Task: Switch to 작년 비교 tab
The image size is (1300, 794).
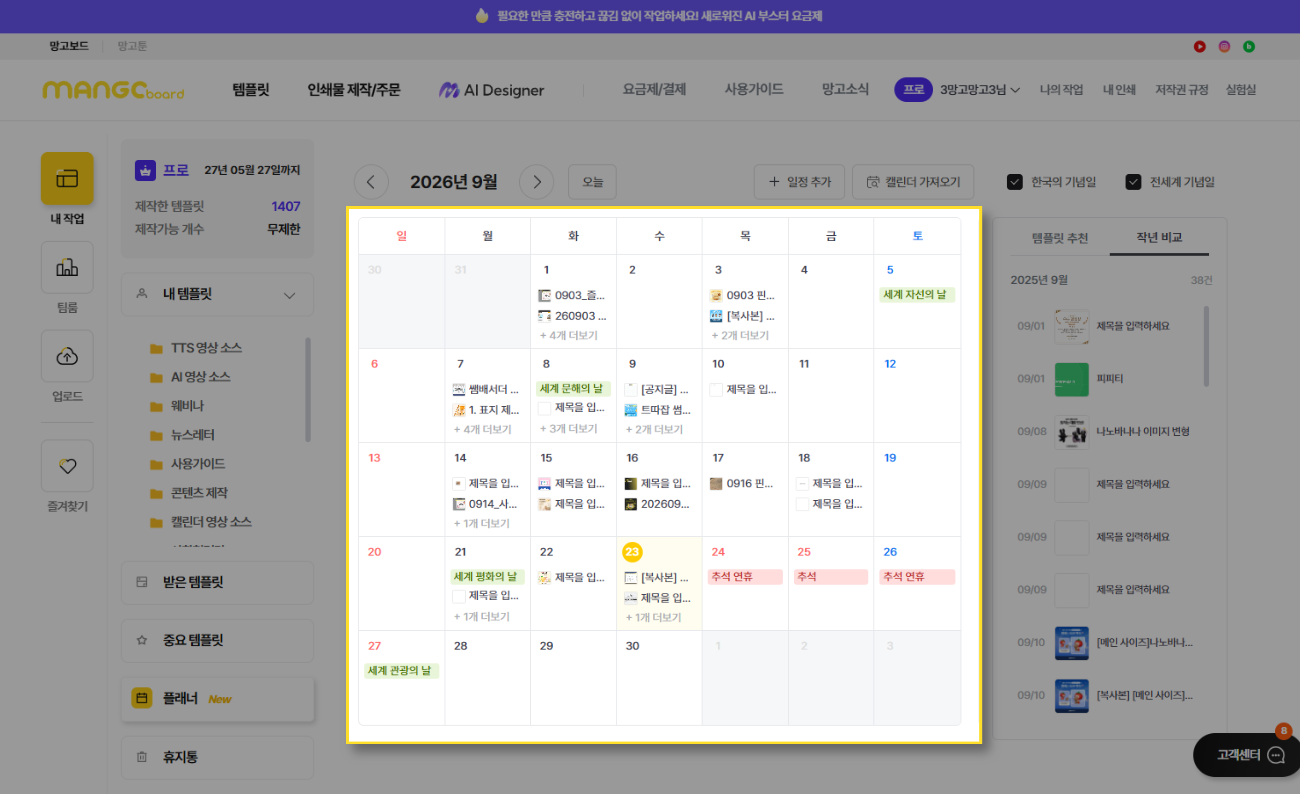Action: tap(1158, 238)
